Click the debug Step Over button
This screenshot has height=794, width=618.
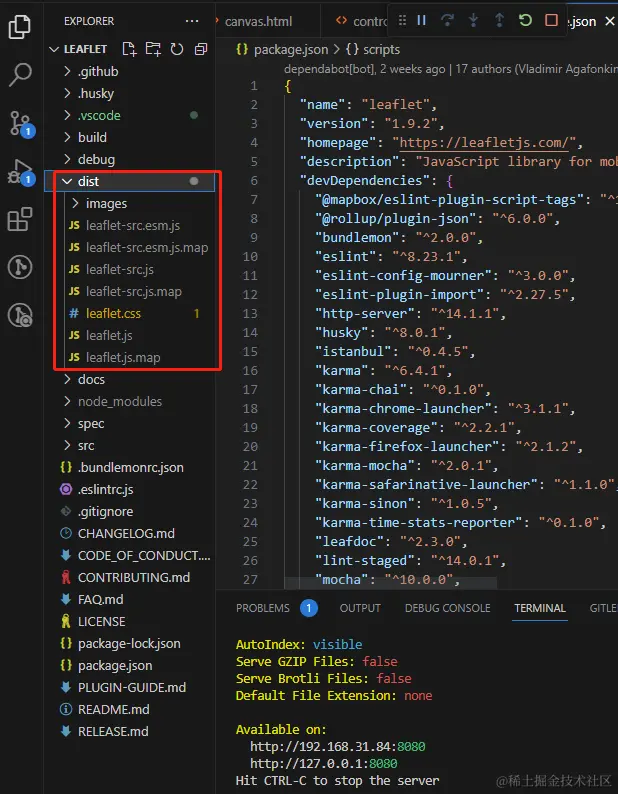pyautogui.click(x=447, y=20)
